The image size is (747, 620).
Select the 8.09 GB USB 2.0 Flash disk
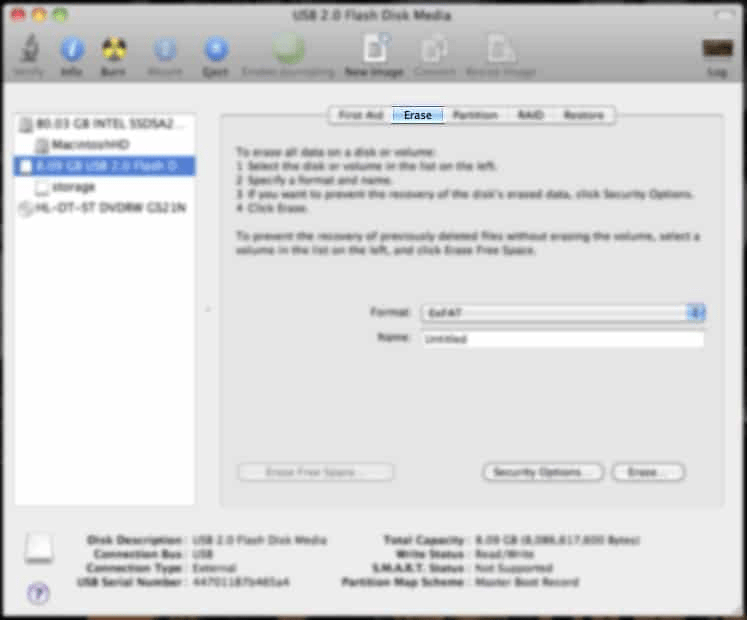[x=104, y=166]
